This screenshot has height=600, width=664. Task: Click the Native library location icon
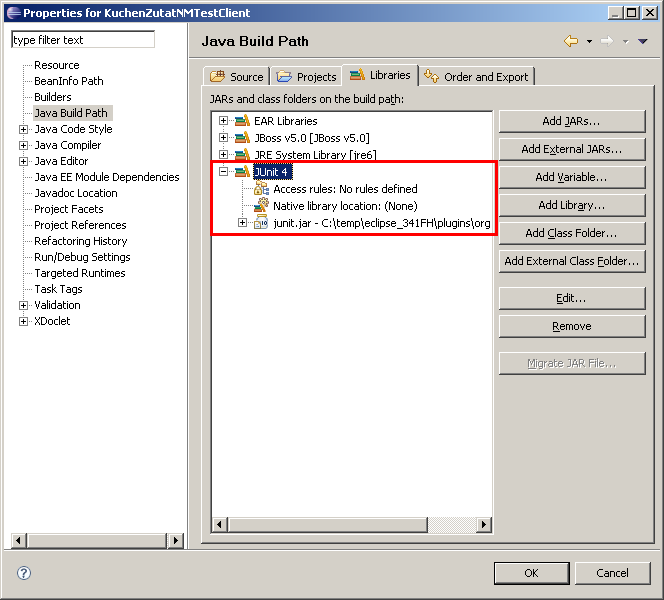[261, 206]
